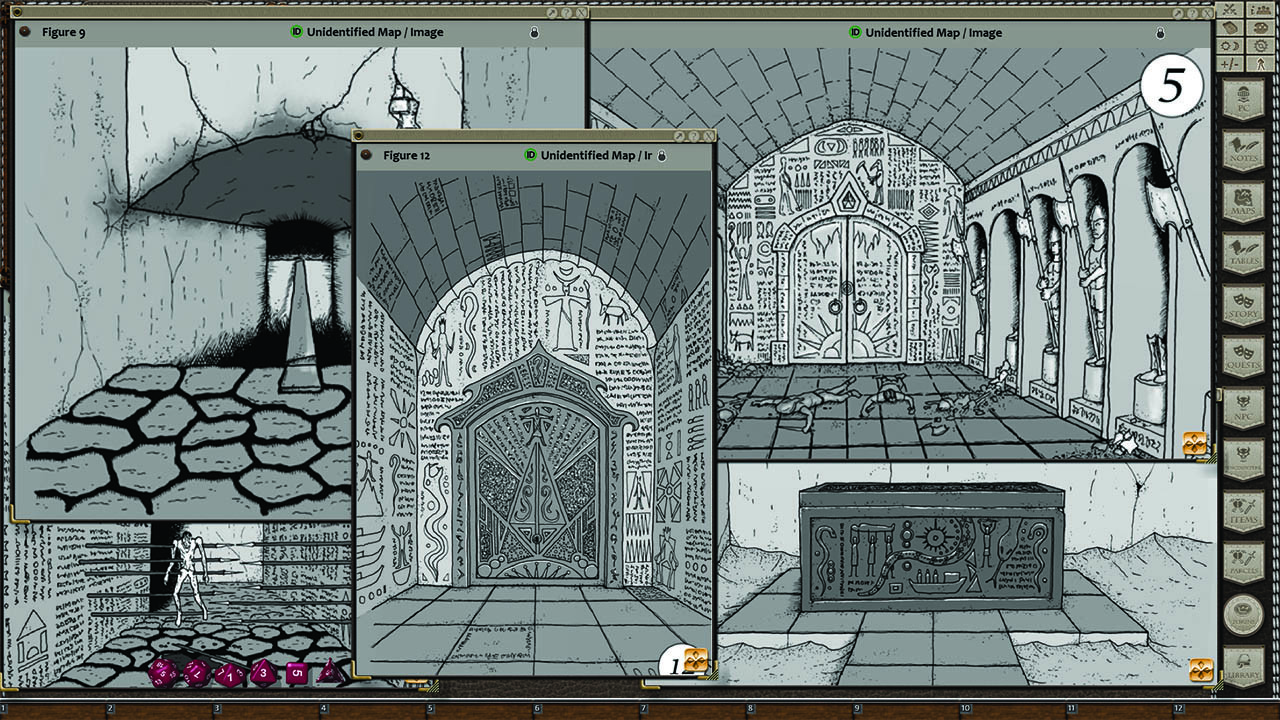Click the sun and moon lighting icon

click(x=1230, y=45)
